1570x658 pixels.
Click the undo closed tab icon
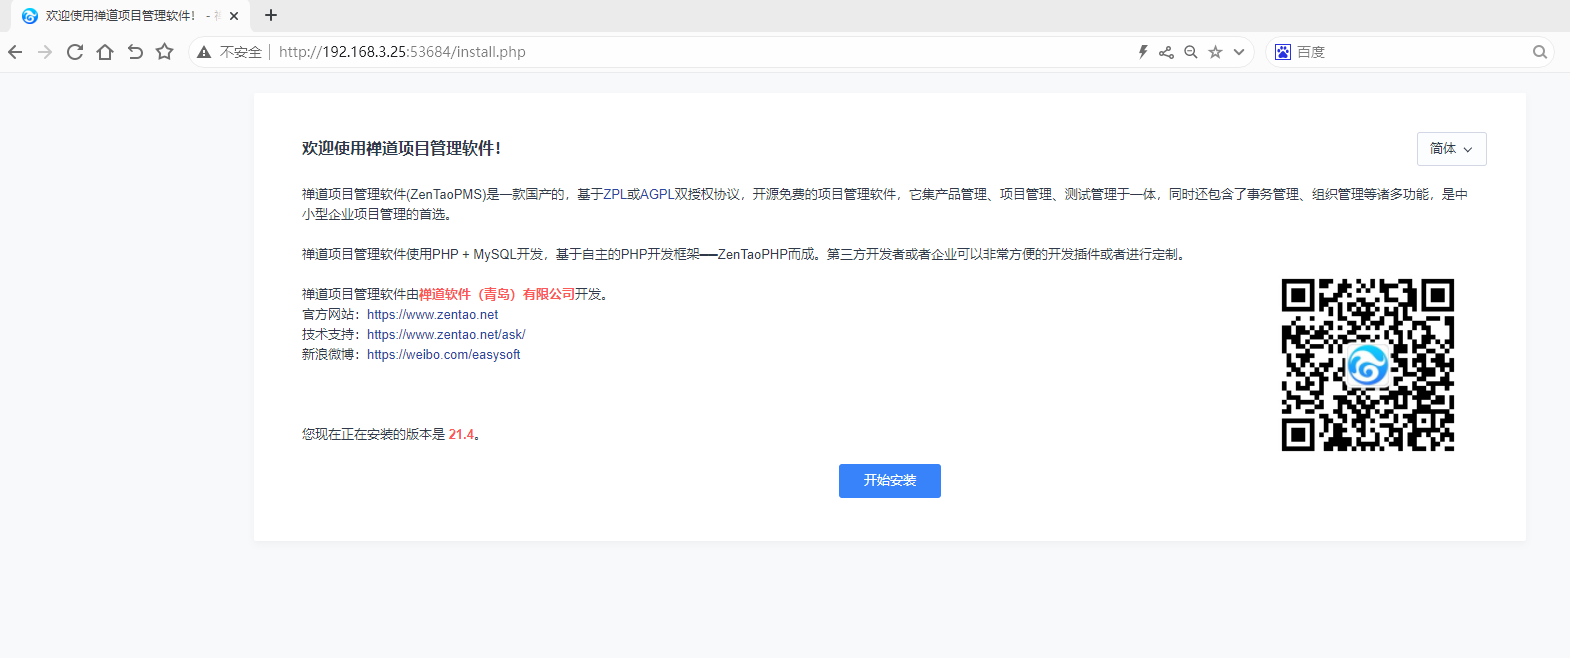[135, 52]
